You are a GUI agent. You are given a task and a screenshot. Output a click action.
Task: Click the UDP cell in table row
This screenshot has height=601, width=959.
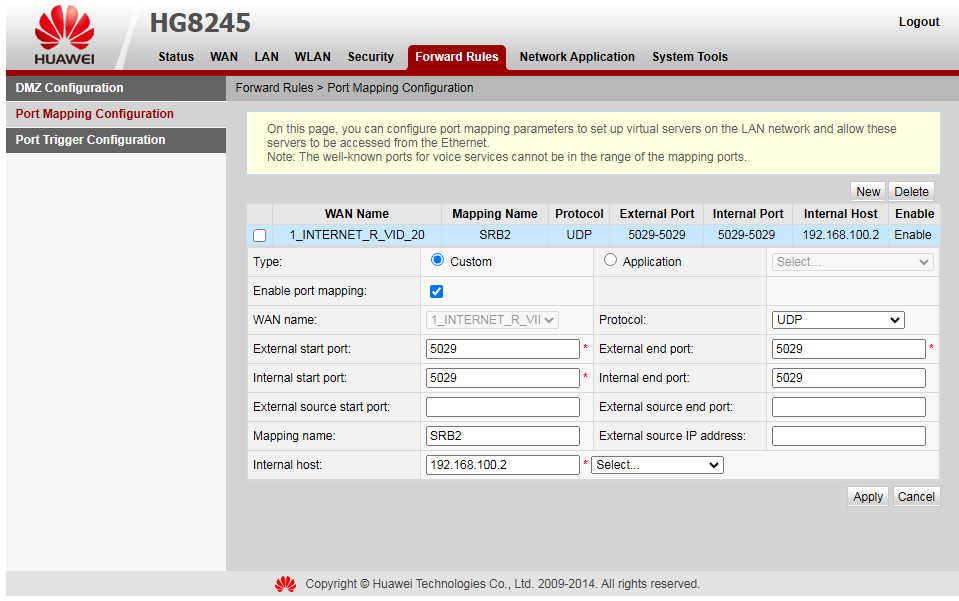579,235
